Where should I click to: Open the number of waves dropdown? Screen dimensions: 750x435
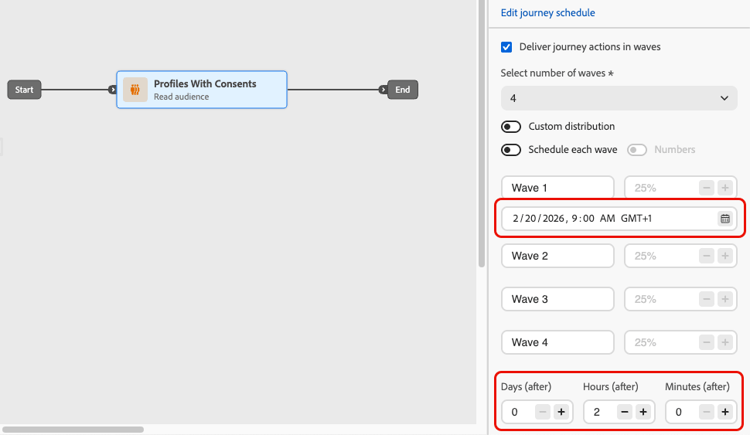pos(618,98)
